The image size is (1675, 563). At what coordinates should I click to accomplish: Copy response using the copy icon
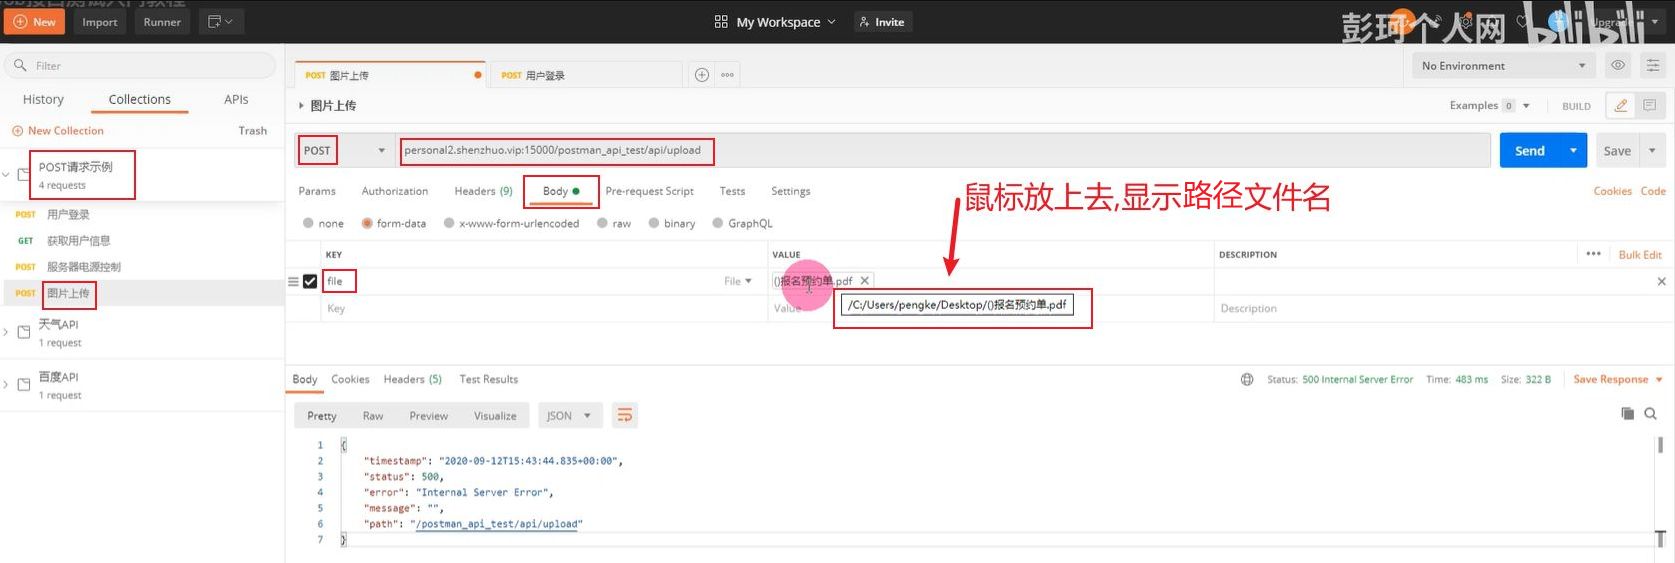1627,413
